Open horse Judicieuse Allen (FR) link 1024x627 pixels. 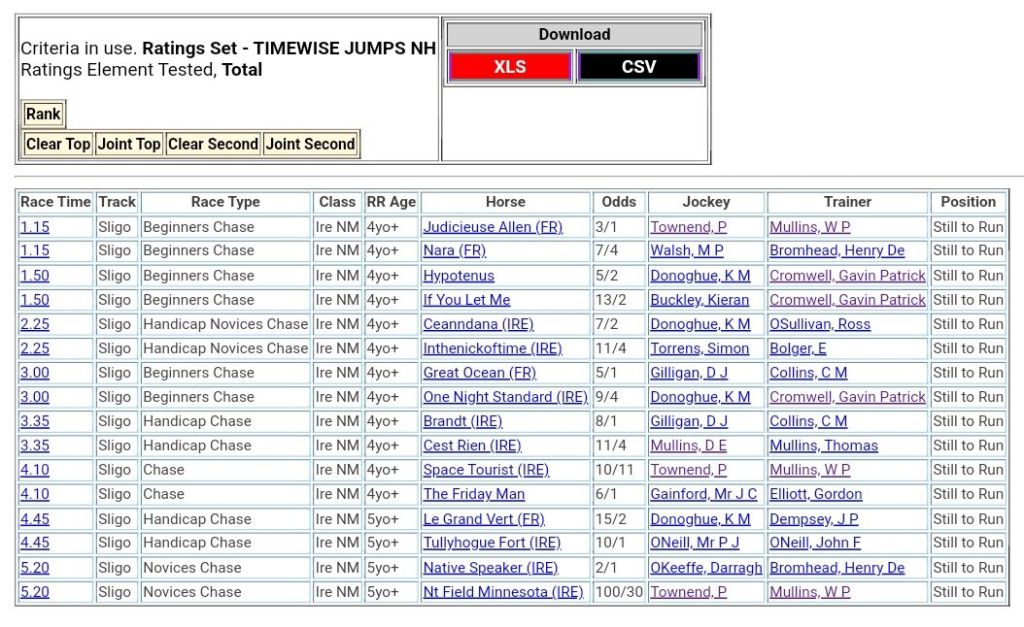pos(492,227)
